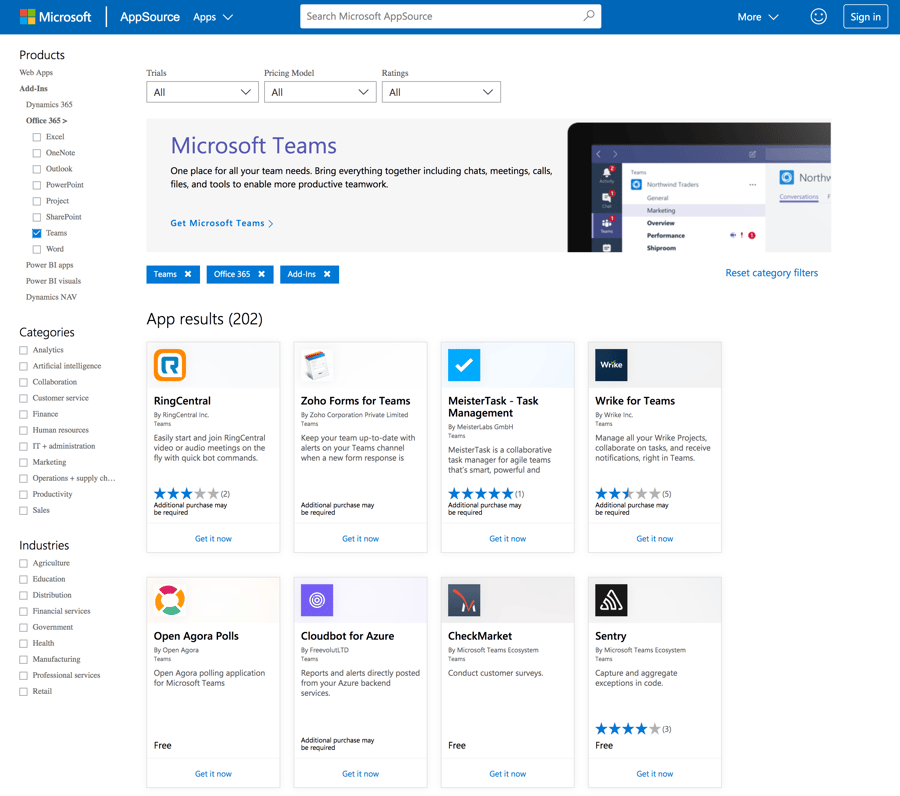Open the Sentry app icon
The image size is (900, 796).
click(611, 600)
